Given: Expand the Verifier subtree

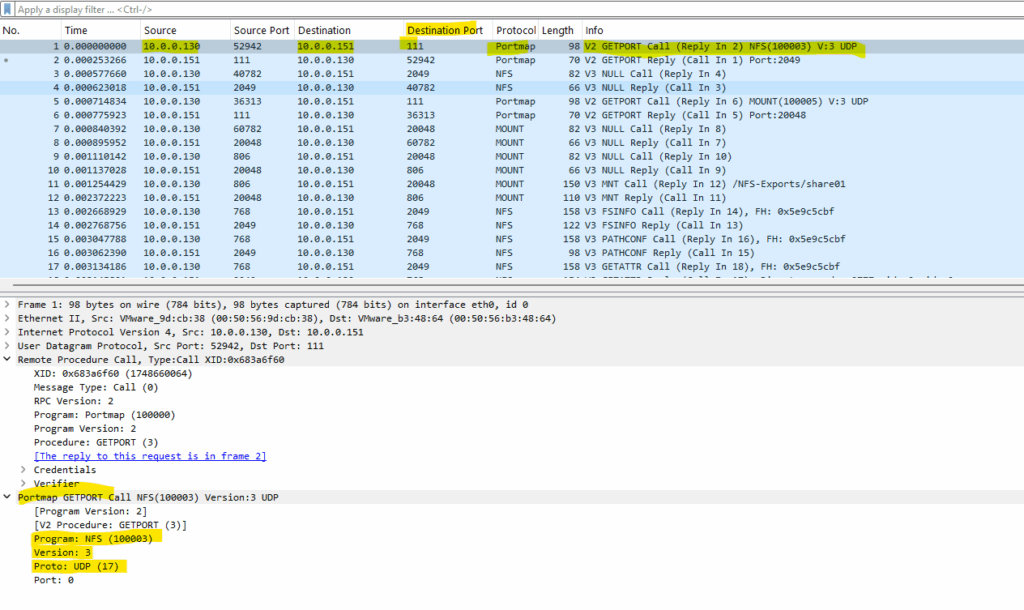Looking at the screenshot, I should coord(24,483).
